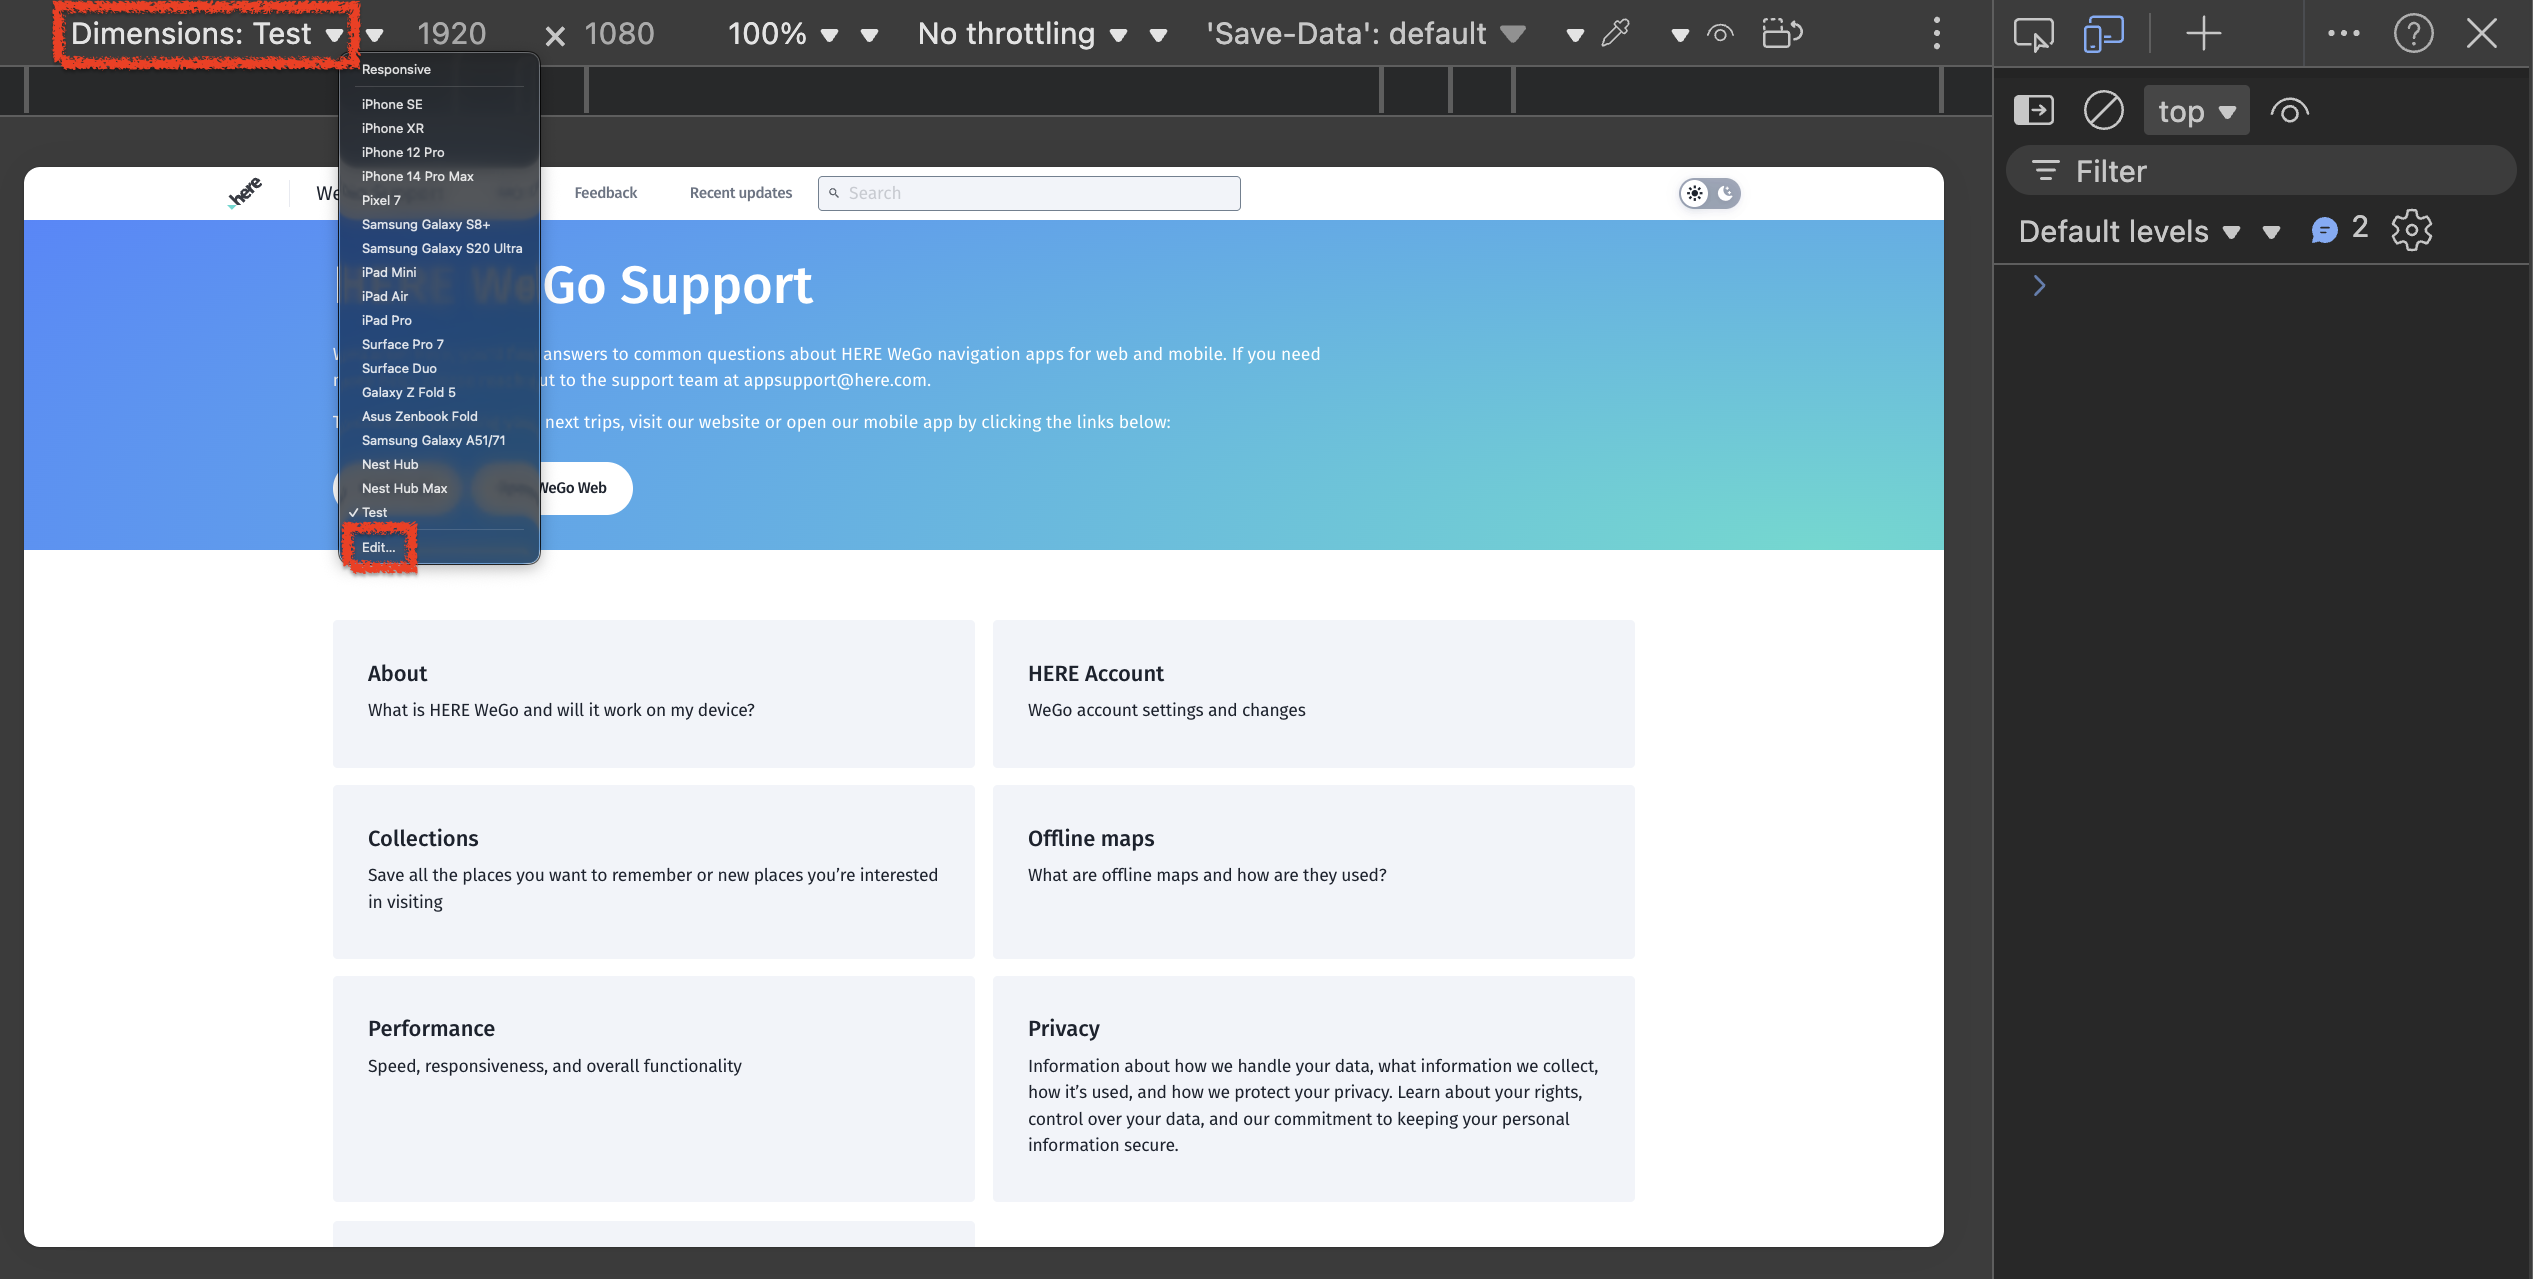Open the No throttling dropdown
This screenshot has height=1279, width=2533.
(x=1023, y=34)
